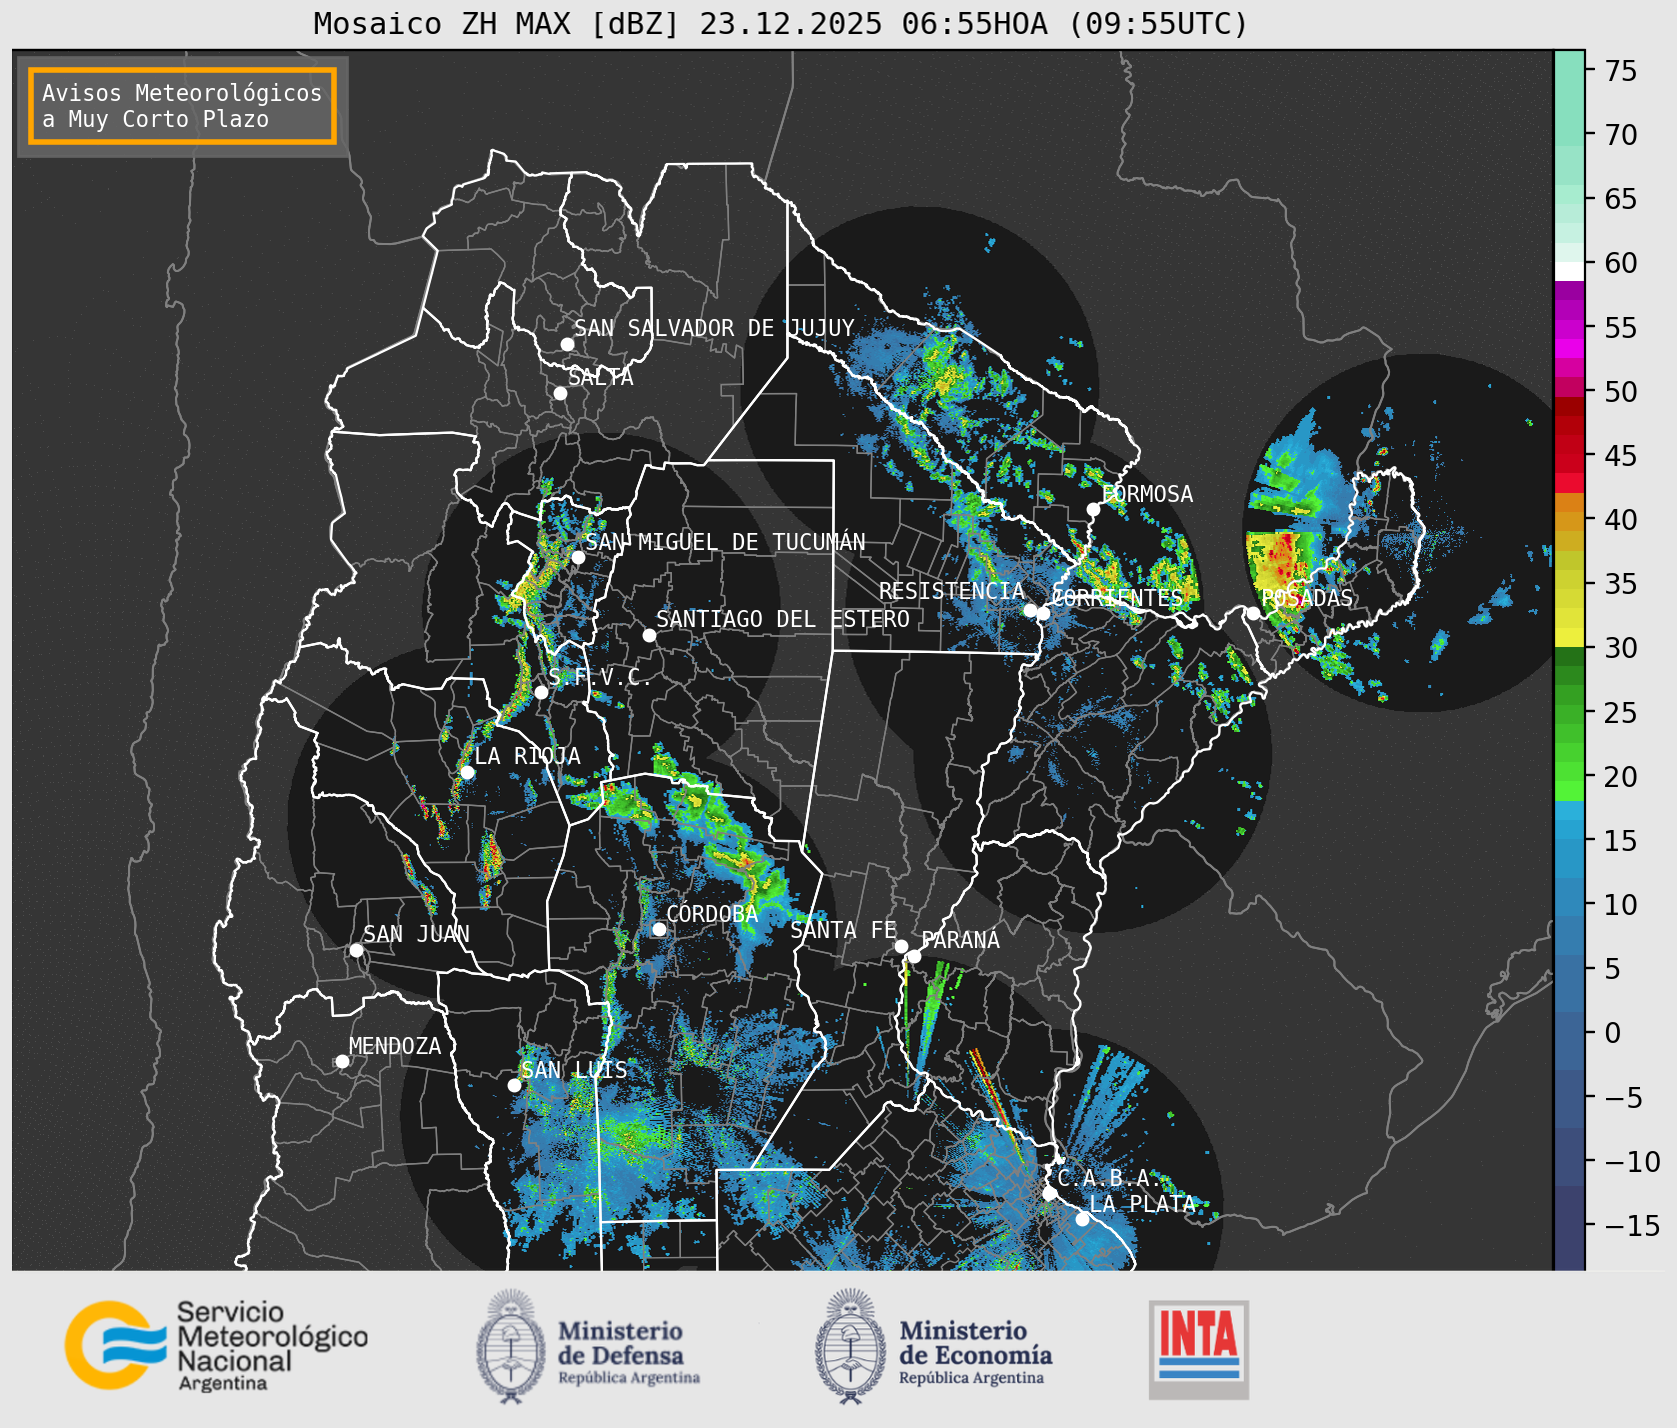
Task: Select the POSADAS city label
Action: point(1307,598)
